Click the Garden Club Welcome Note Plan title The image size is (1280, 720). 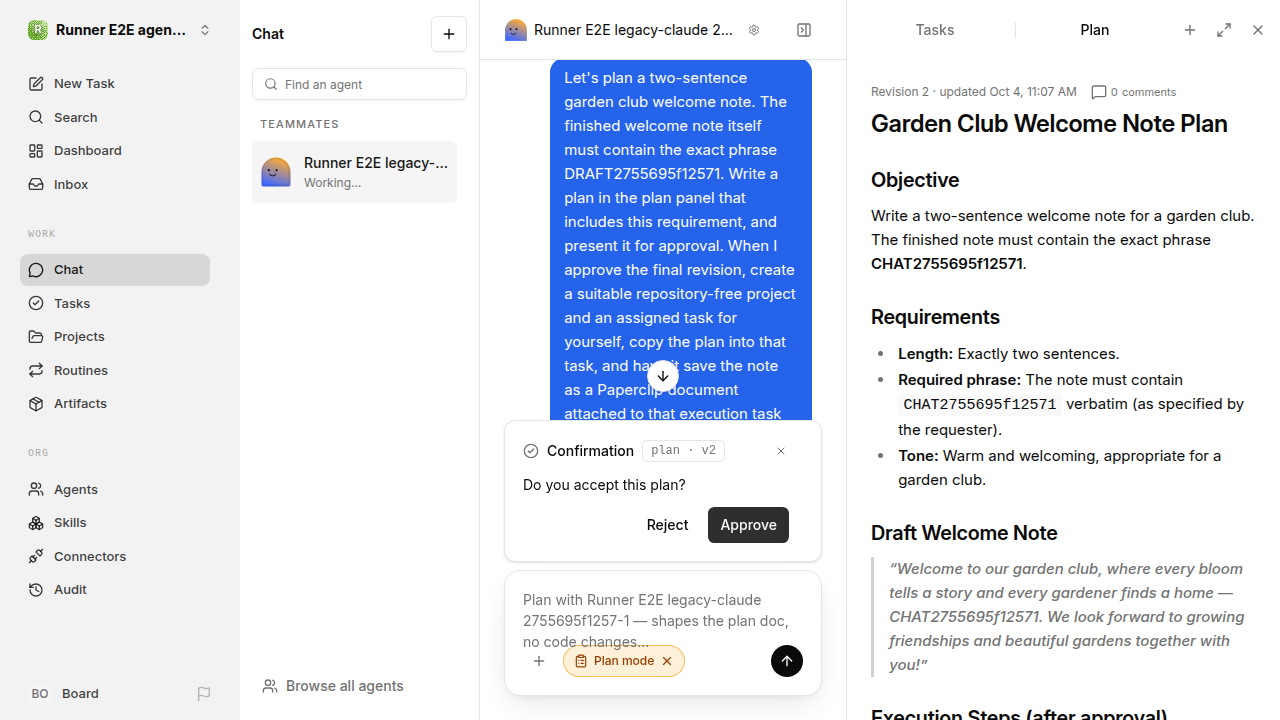click(x=1049, y=124)
